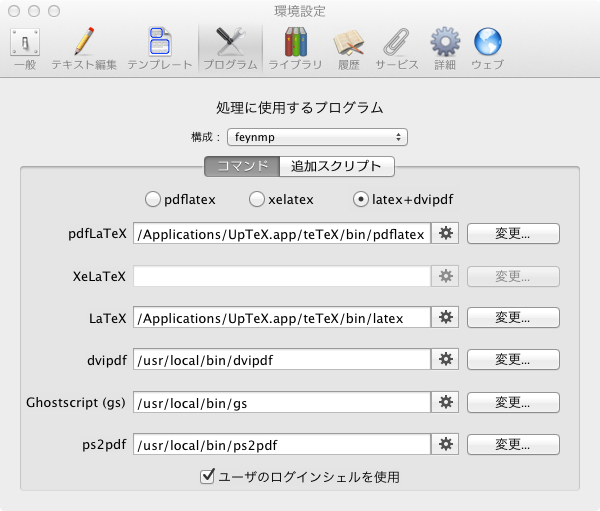This screenshot has height=511, width=600.
Task: Click 変更... button for ps2pdf path
Action: (513, 443)
